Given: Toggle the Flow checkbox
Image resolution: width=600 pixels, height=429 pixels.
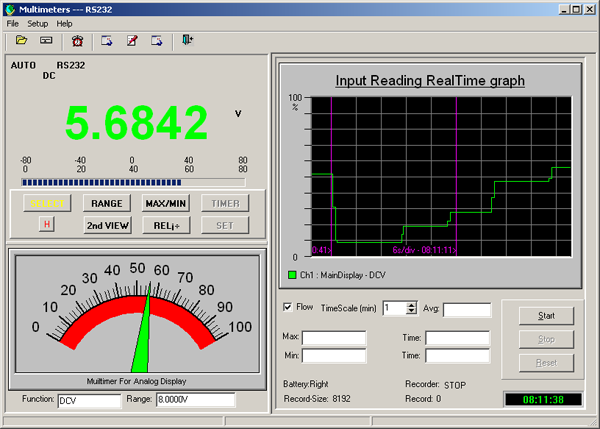Looking at the screenshot, I should (x=287, y=307).
